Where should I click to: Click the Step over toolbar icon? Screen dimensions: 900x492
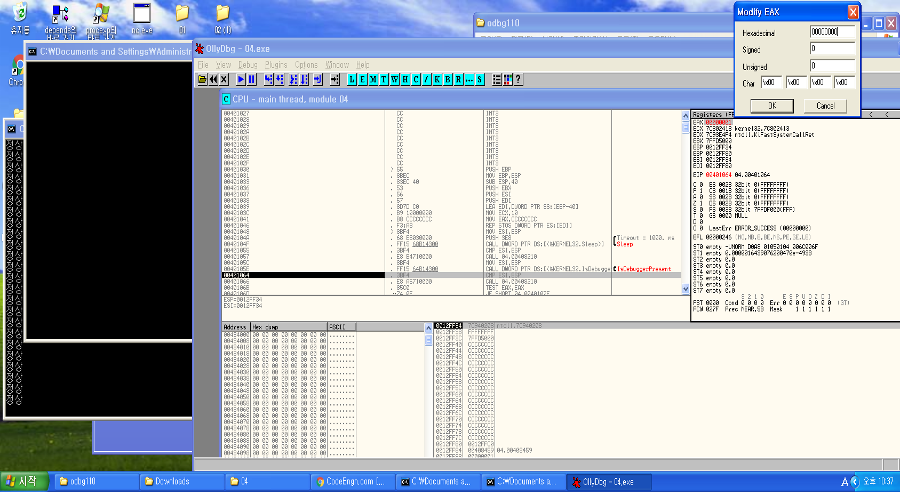click(x=280, y=79)
